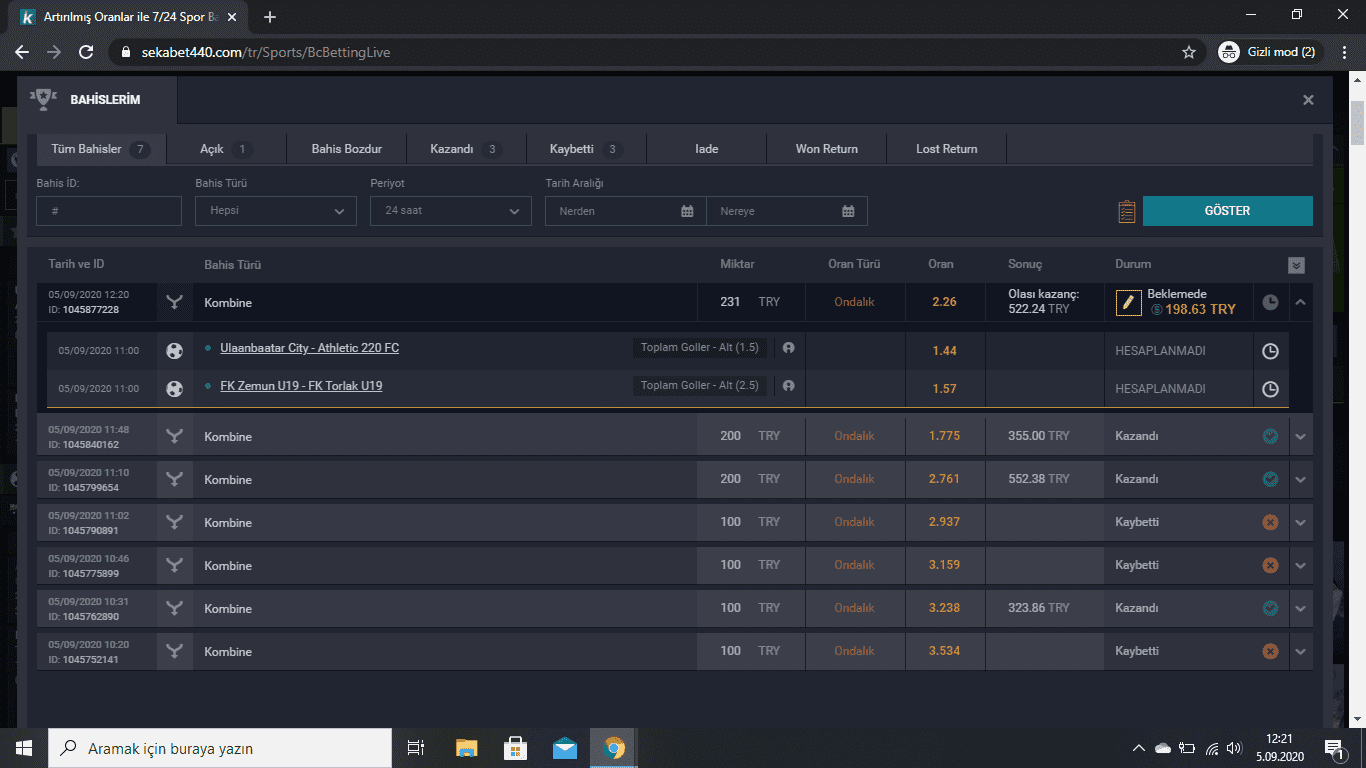Click the Kombine fork icon for bet 1045840162

175,436
